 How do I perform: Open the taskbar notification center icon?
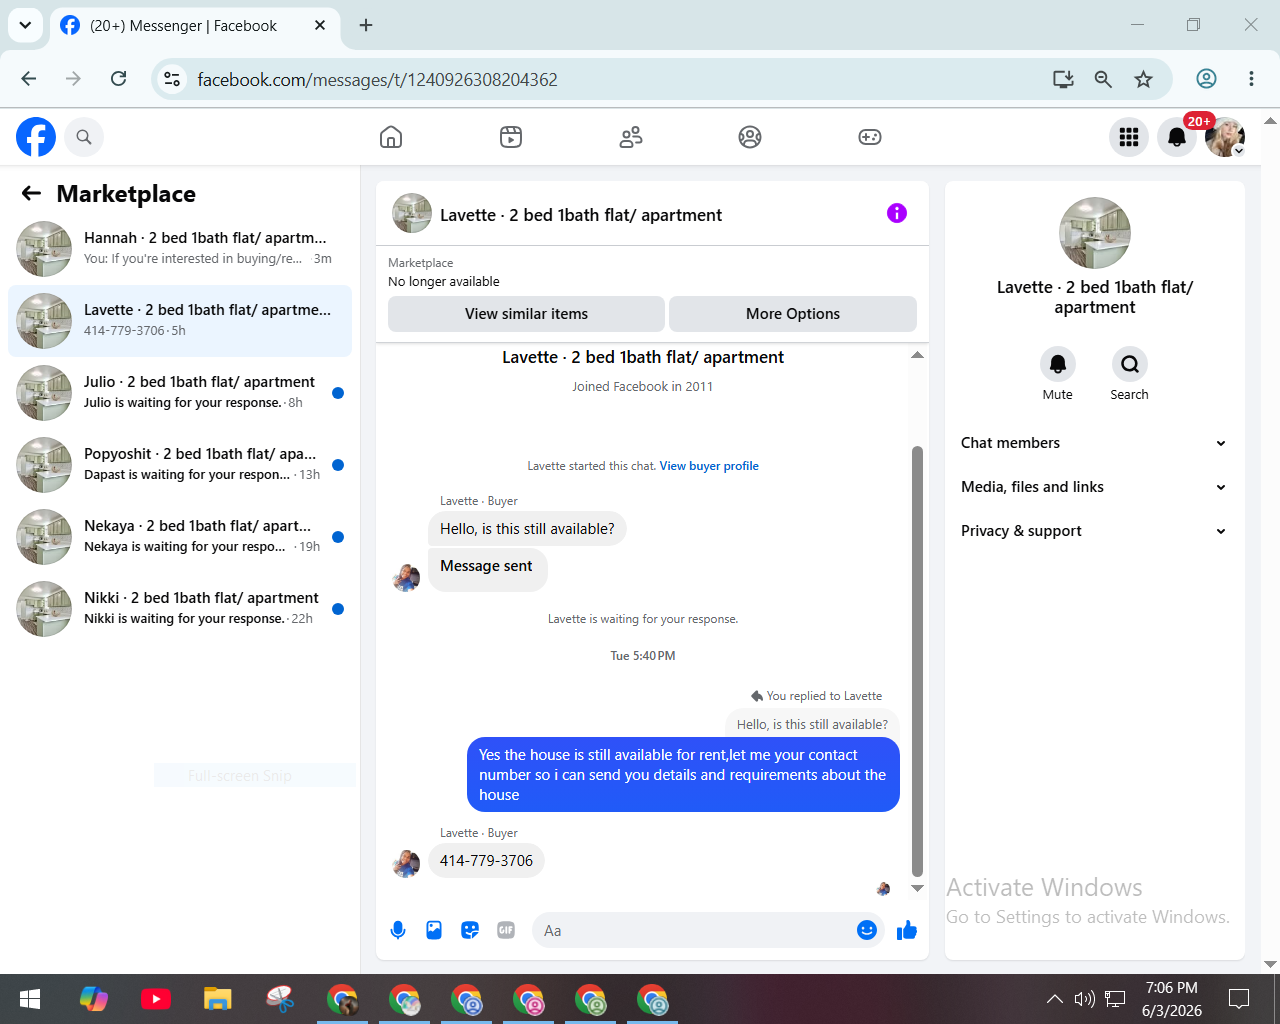point(1239,999)
